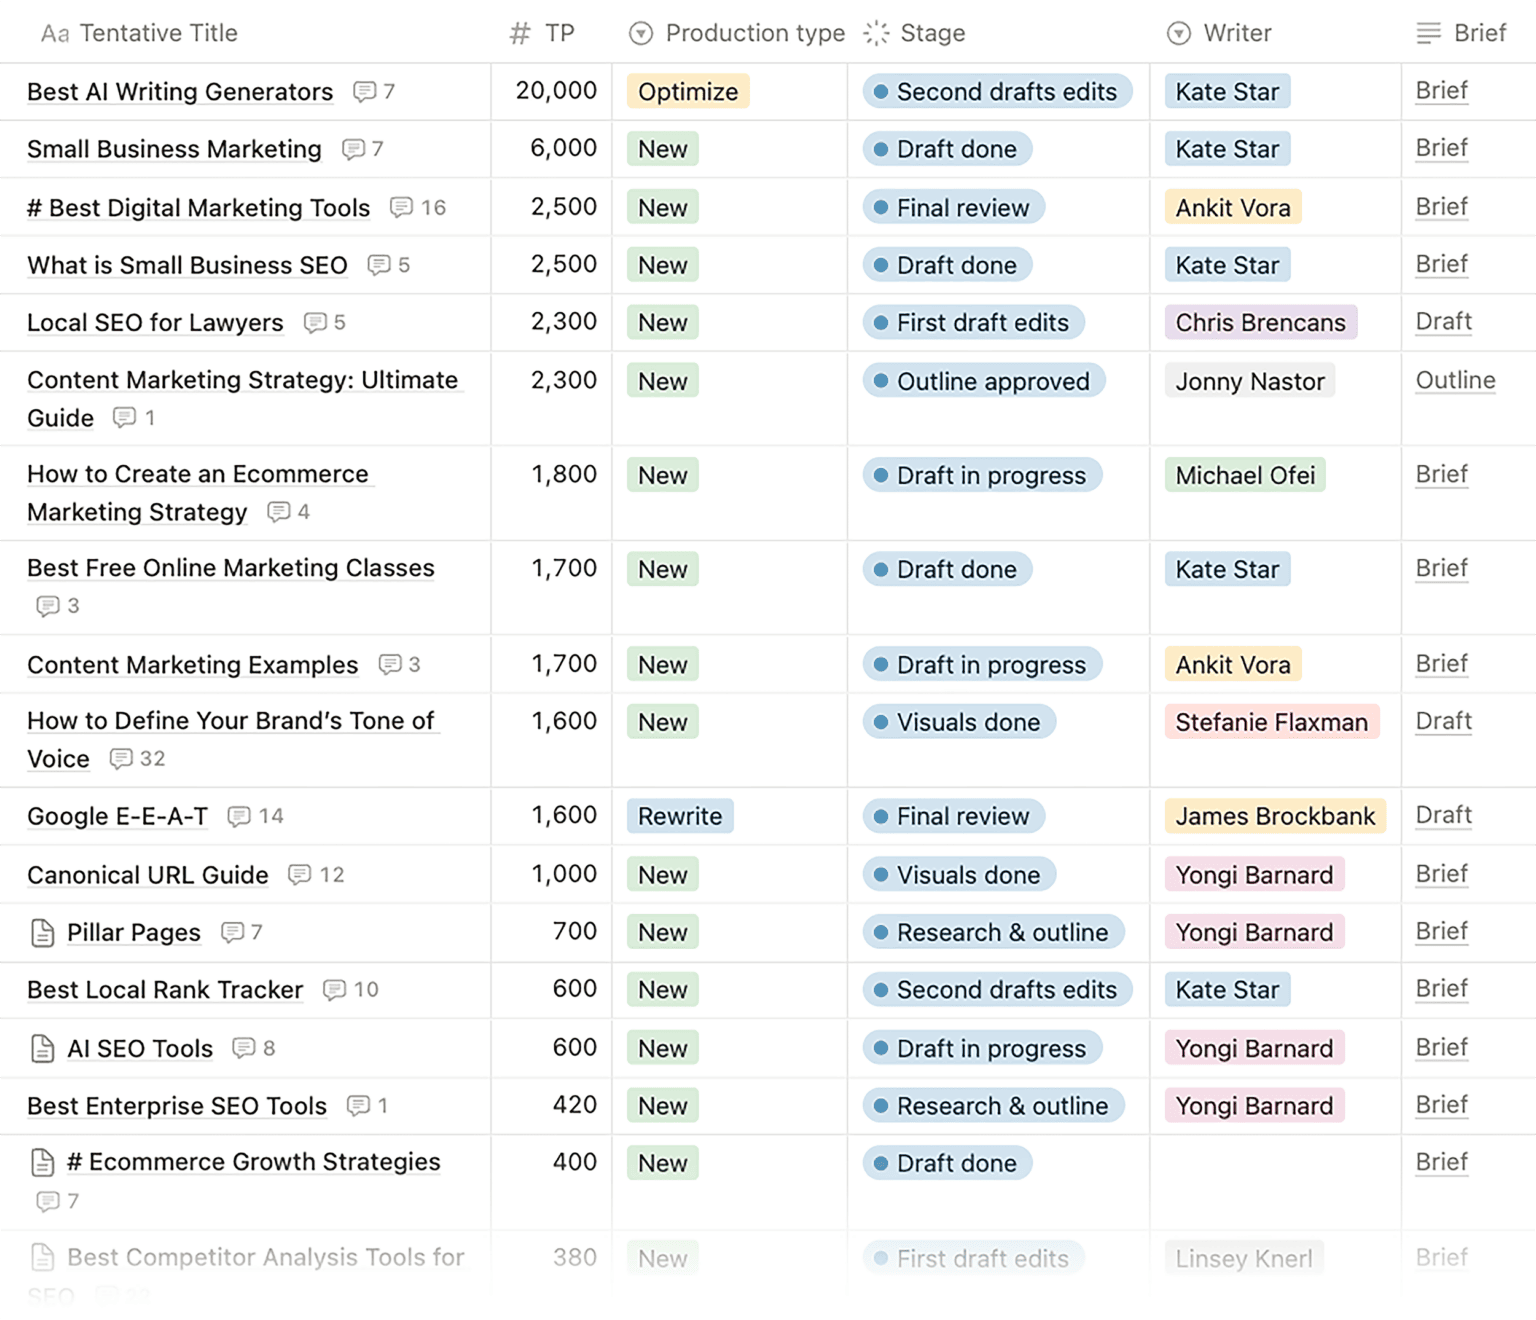Select Kate Star in the Writer column
The image size is (1536, 1320).
1227,91
